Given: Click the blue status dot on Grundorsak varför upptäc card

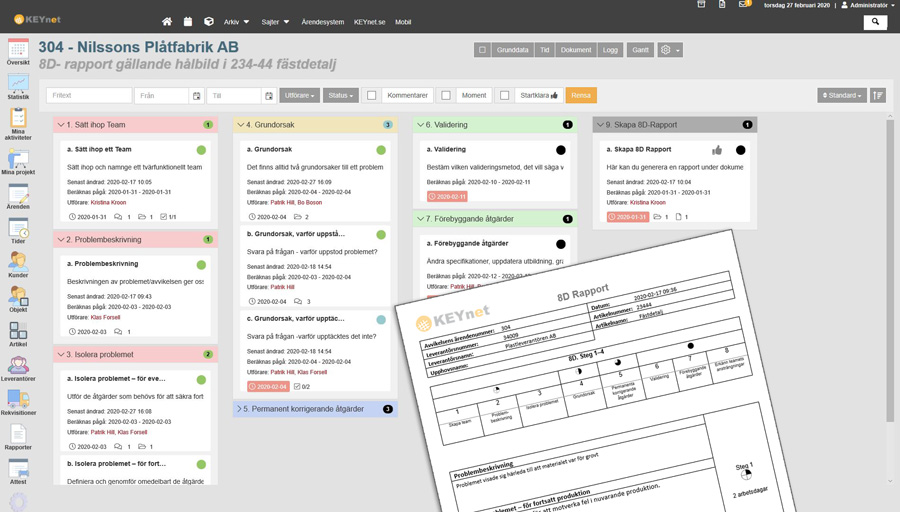Looking at the screenshot, I should pos(381,320).
